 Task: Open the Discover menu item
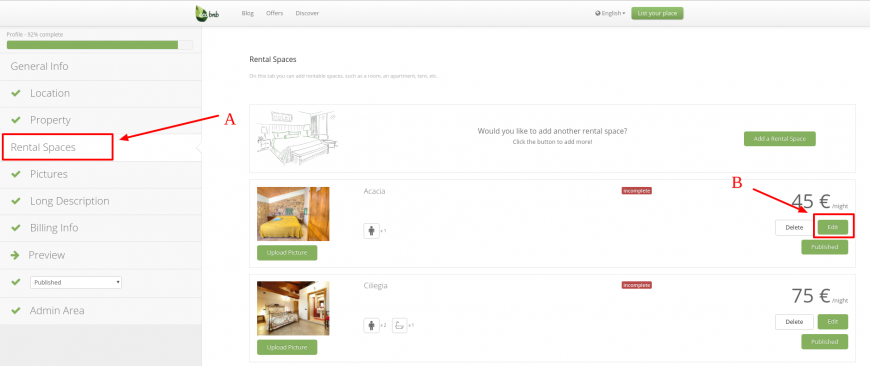(x=307, y=13)
